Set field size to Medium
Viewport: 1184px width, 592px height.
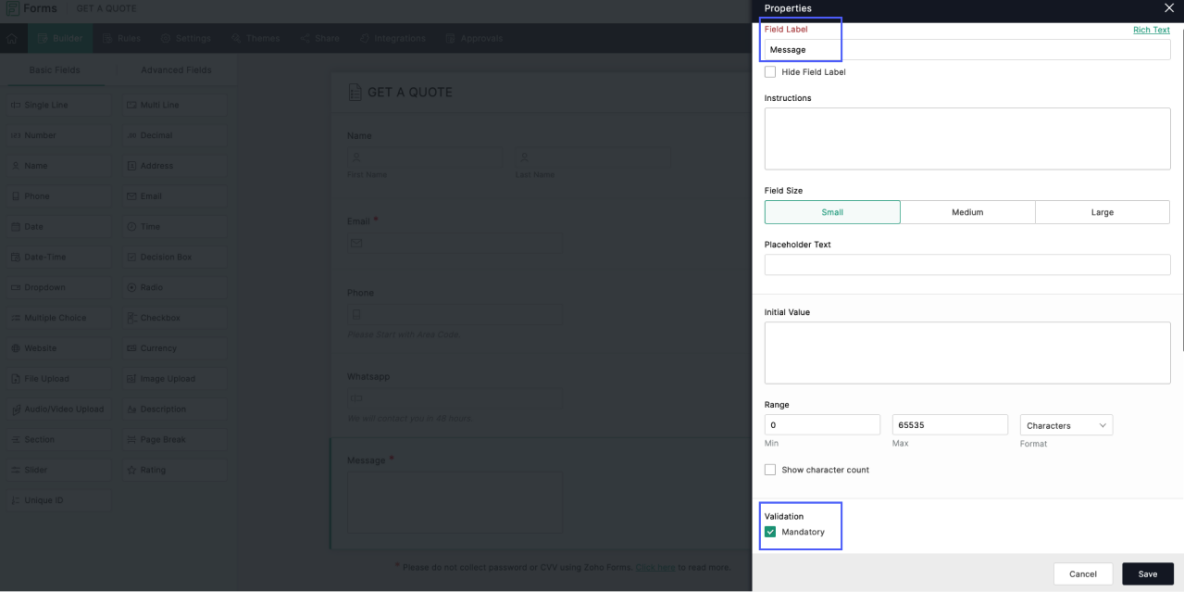(x=967, y=212)
